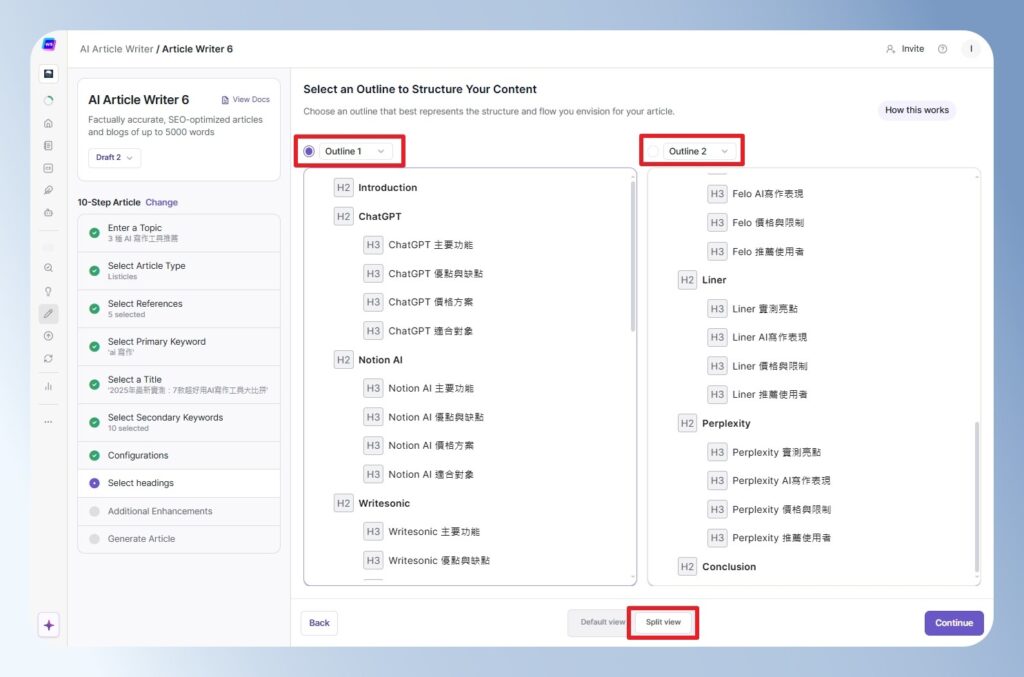Click the Outline 2 panel scrollbar
The image size is (1024, 677).
pos(977,497)
